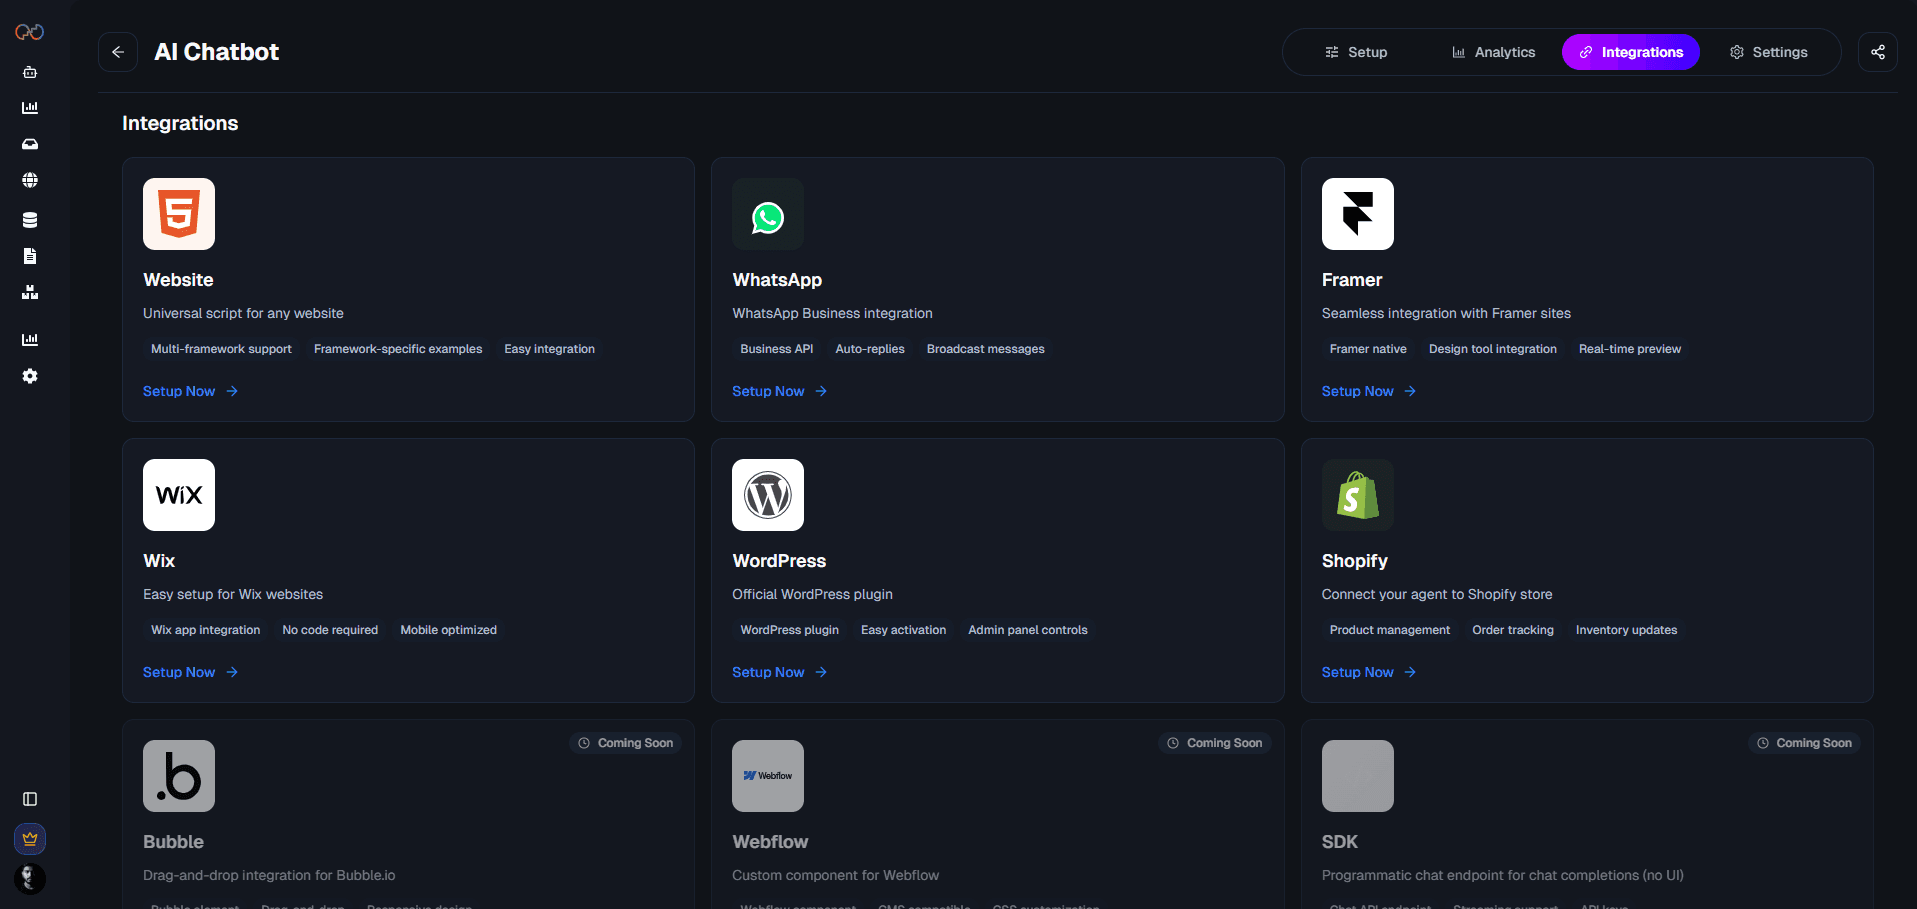
Task: Switch to the Setup tab
Action: [1356, 52]
